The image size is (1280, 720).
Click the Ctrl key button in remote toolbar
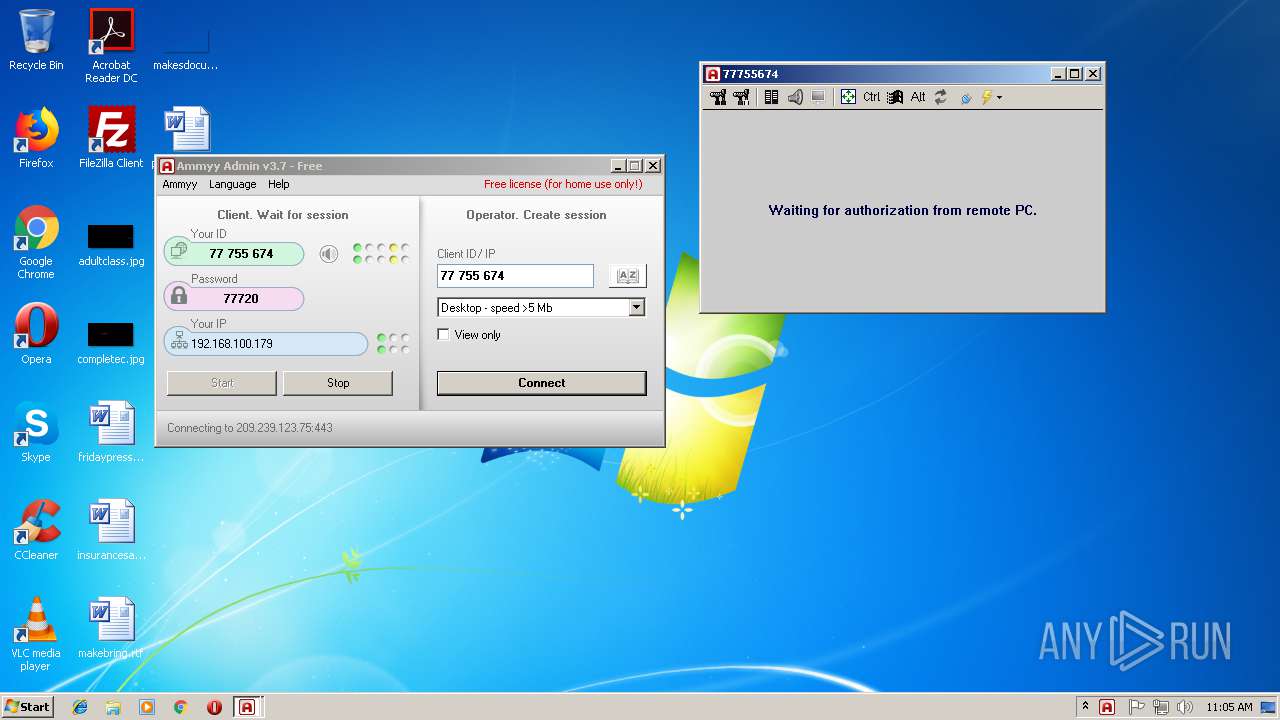click(x=872, y=97)
